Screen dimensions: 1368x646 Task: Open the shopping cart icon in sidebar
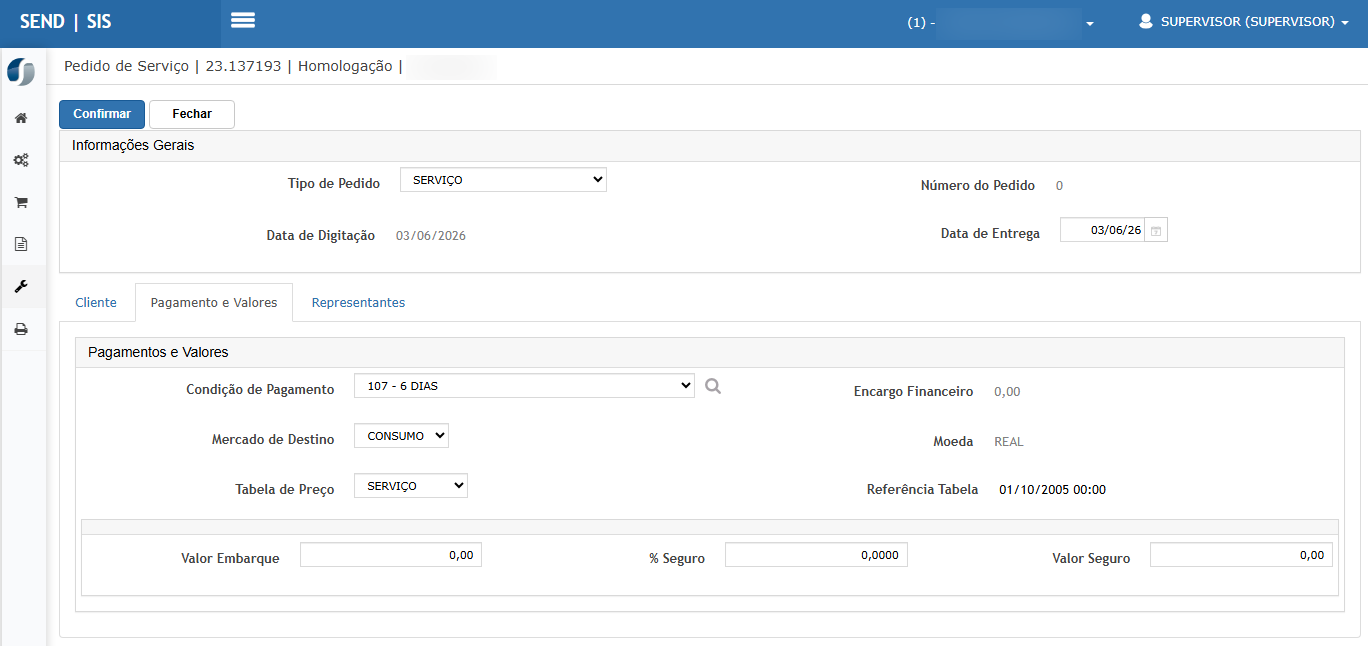[20, 202]
